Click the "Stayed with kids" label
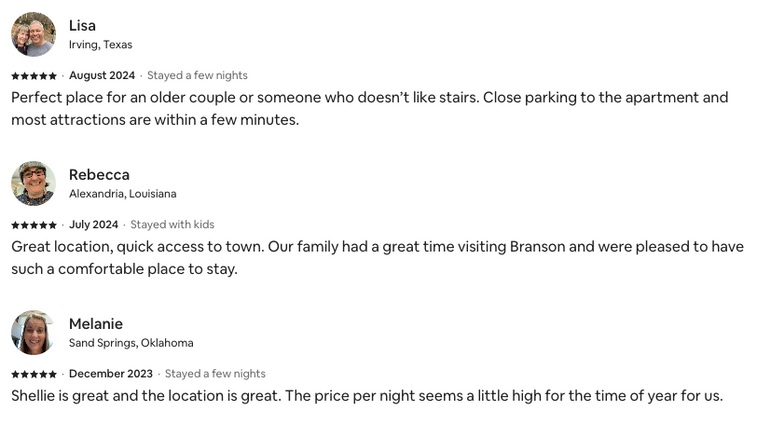Image resolution: width=757 pixels, height=422 pixels. click(172, 224)
